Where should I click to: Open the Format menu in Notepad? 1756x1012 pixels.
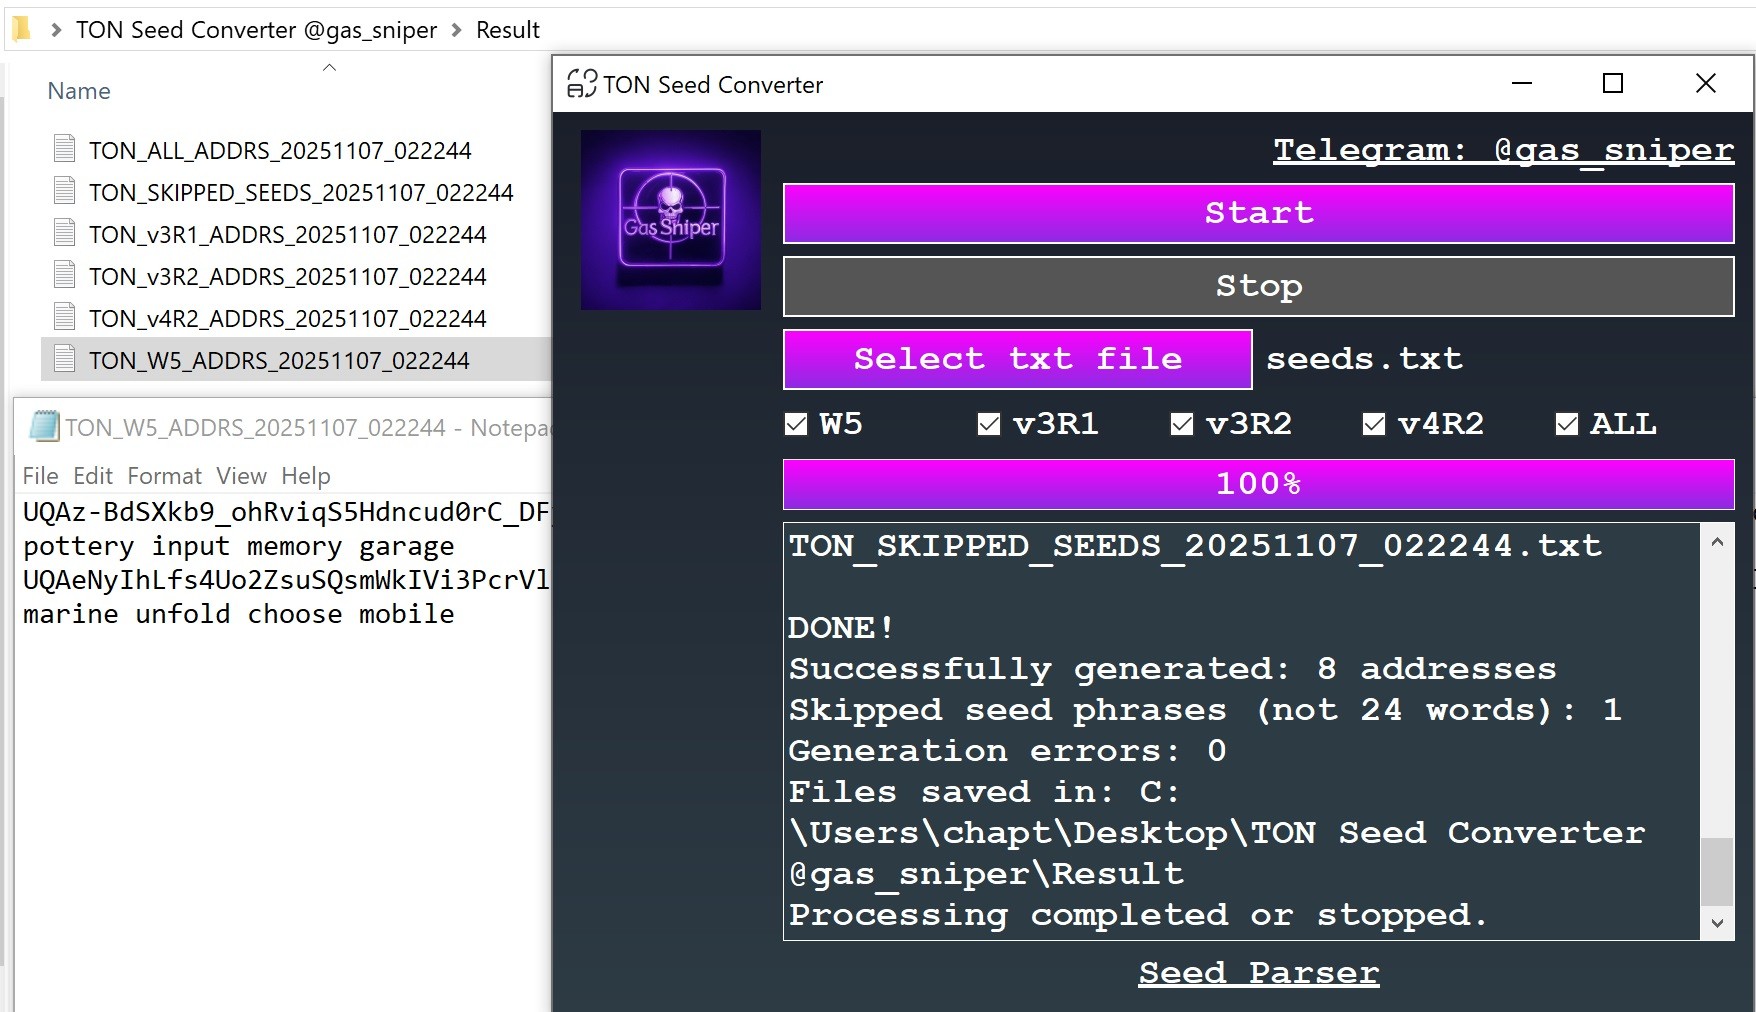(164, 476)
